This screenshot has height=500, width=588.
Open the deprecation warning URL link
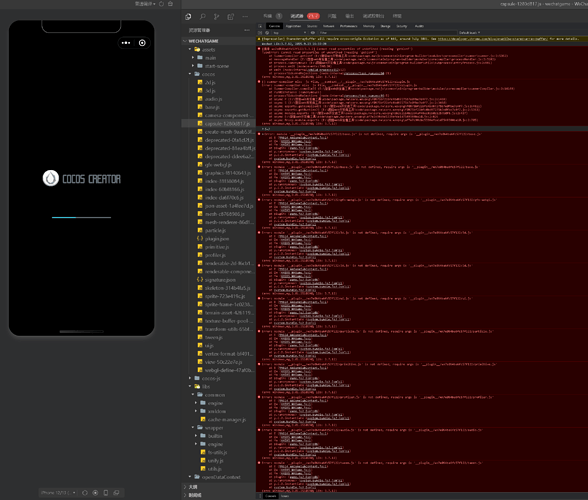pos(492,39)
